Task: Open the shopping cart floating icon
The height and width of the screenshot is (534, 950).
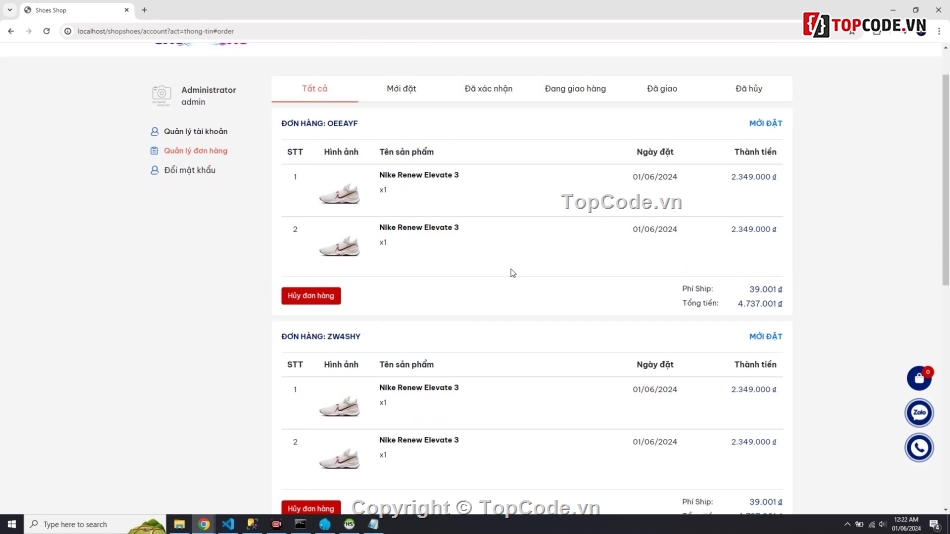Action: point(918,378)
